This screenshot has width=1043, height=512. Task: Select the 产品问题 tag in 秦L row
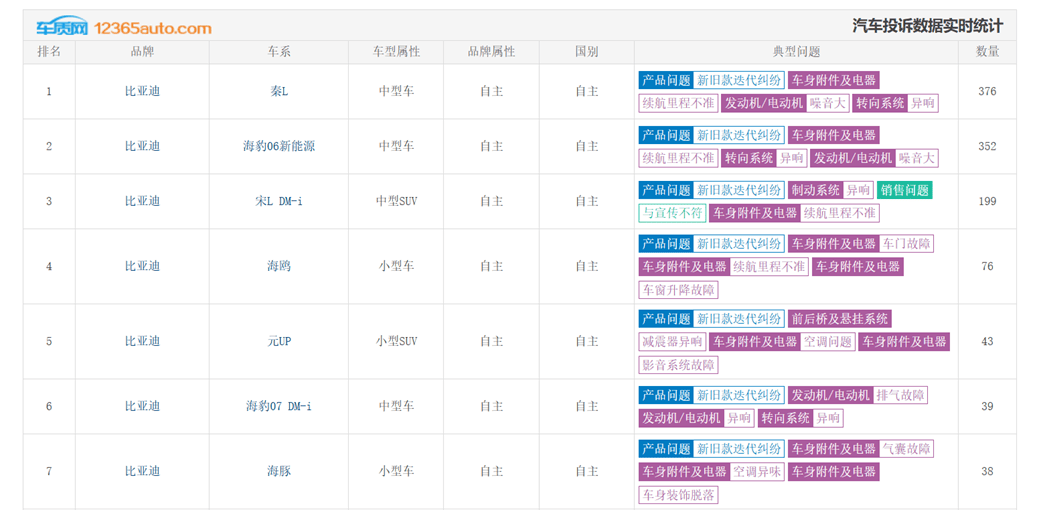click(666, 80)
